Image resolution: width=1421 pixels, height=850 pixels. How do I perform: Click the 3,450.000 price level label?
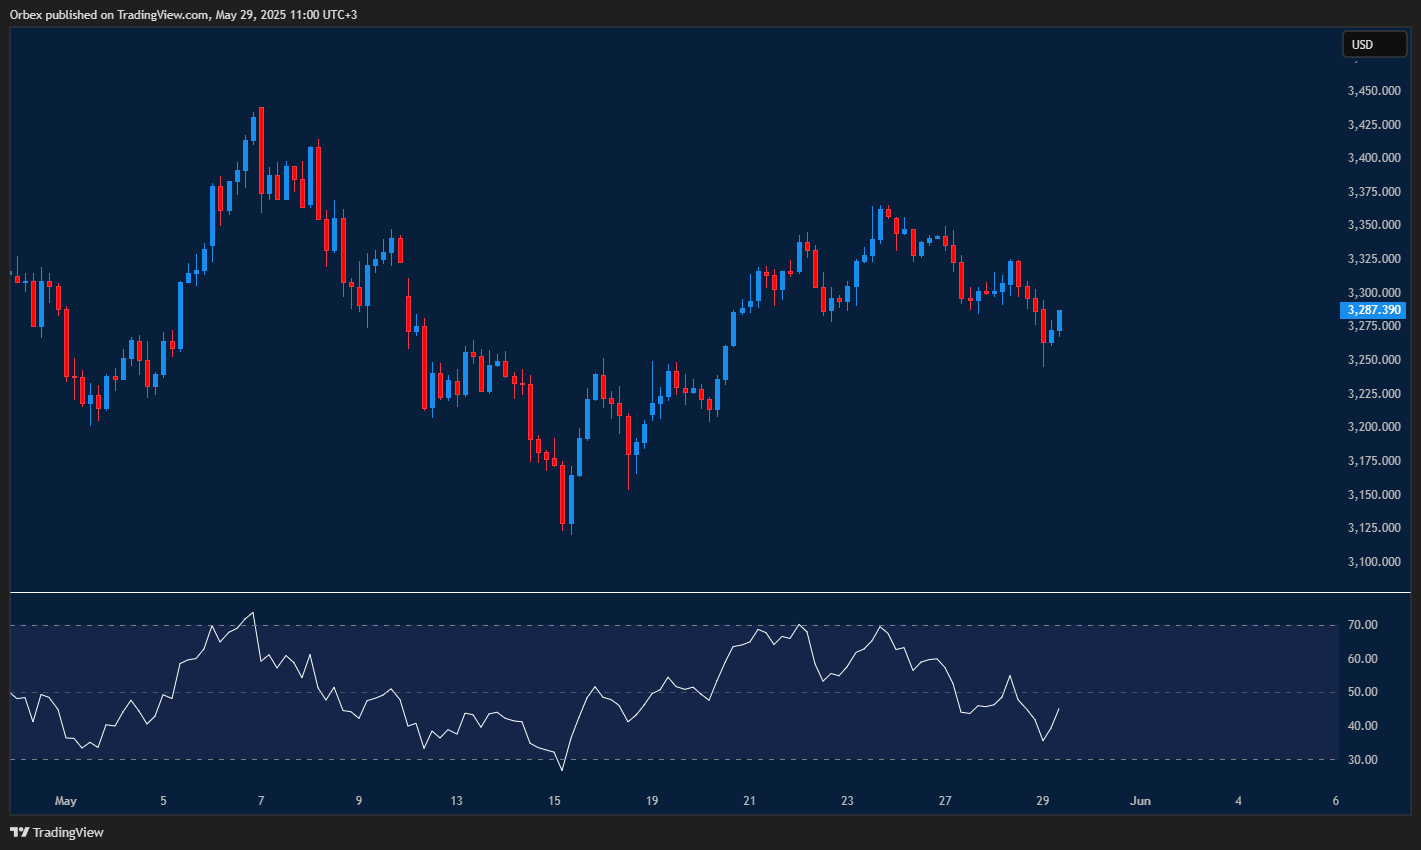tap(1373, 90)
